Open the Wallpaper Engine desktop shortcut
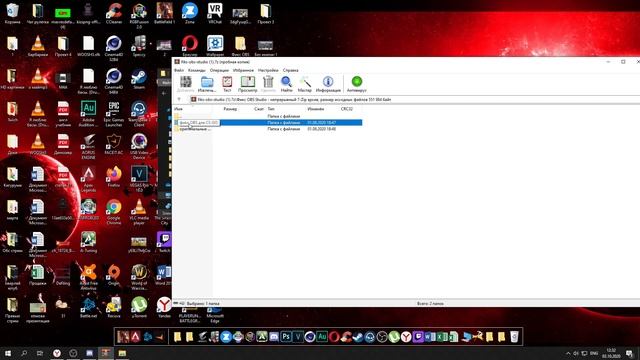 tap(215, 46)
